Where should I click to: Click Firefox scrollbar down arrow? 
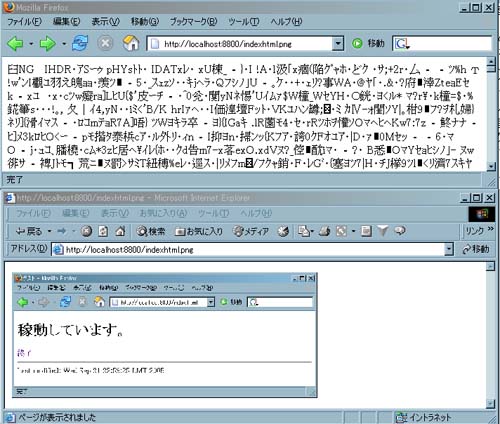point(491,166)
